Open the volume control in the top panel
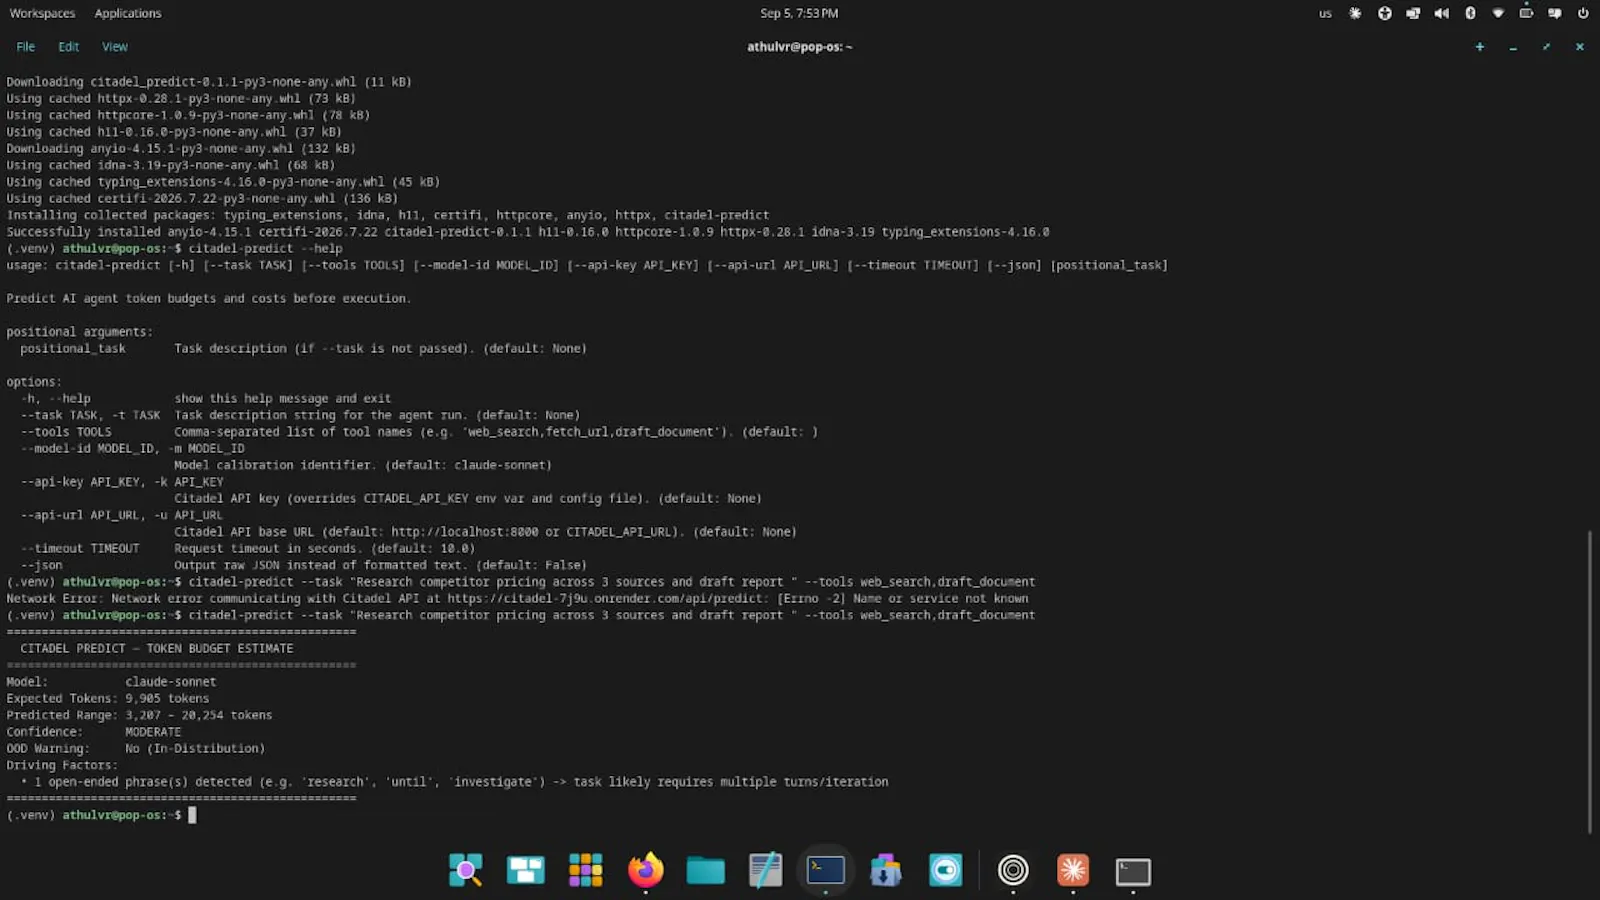The image size is (1600, 900). (1441, 13)
